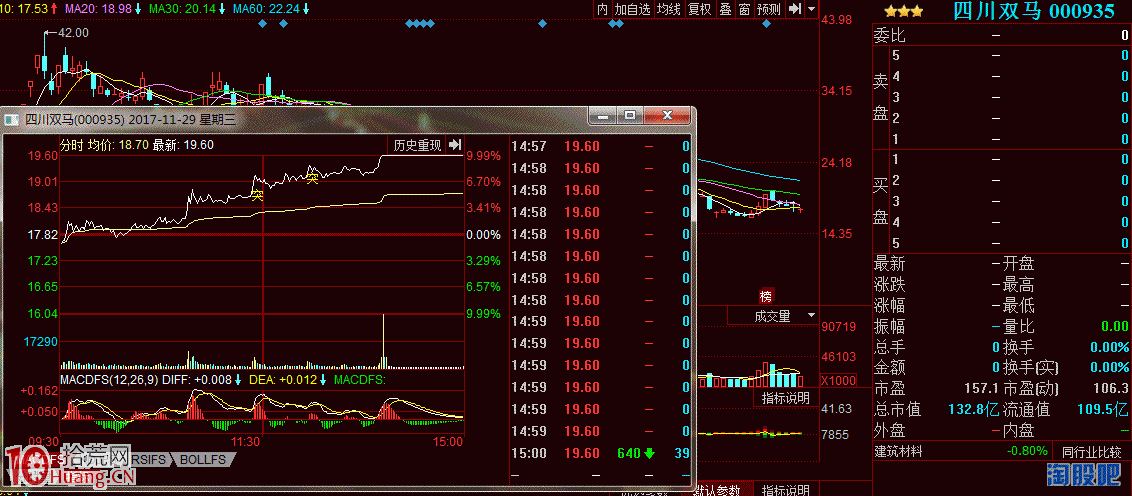Image resolution: width=1132 pixels, height=496 pixels.
Task: Click the 14:57 trade row
Action: tap(601, 147)
